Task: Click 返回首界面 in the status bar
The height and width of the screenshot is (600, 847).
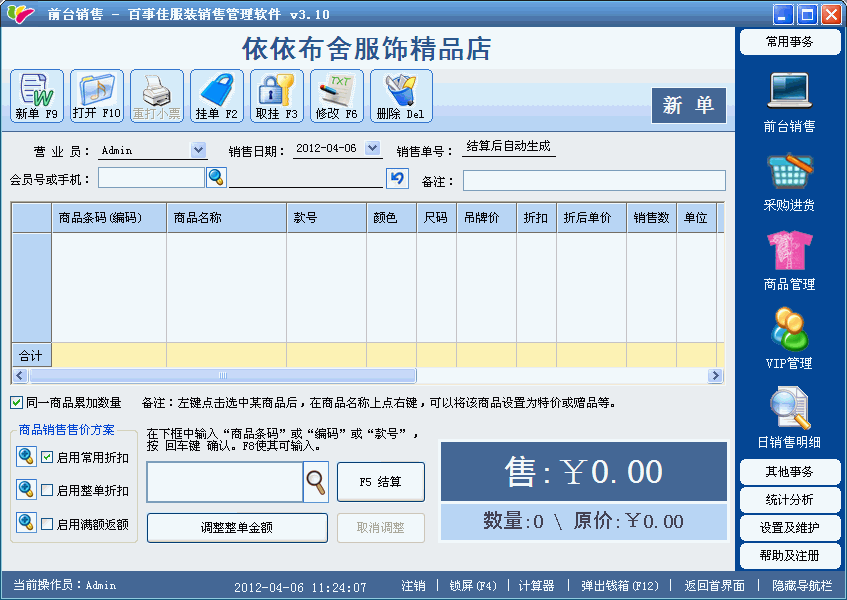Action: tap(714, 586)
